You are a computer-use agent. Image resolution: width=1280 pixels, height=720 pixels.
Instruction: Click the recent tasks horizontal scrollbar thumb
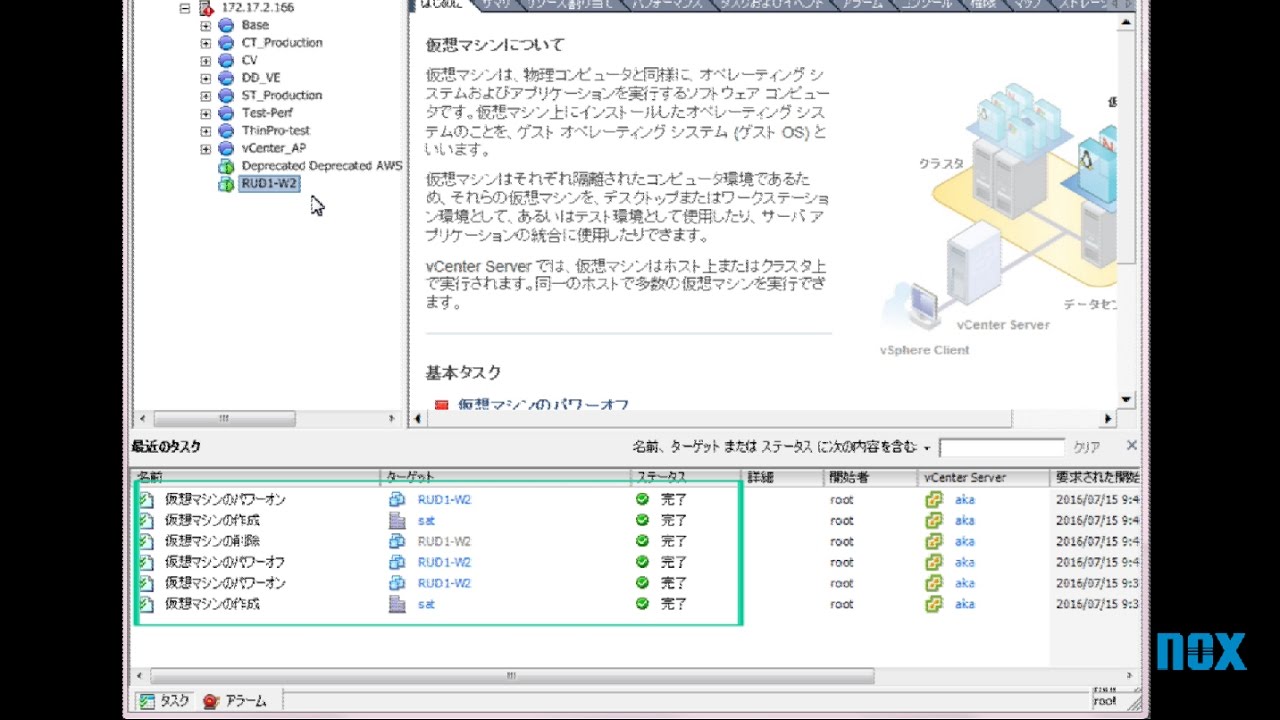coord(511,676)
